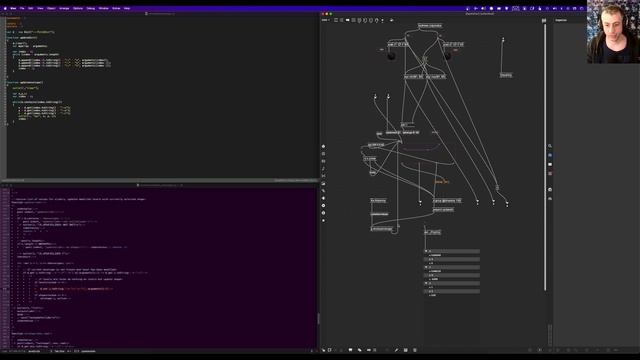Toggle Presentation Mode in bottom toolbar
The width and height of the screenshot is (640, 360).
350,350
